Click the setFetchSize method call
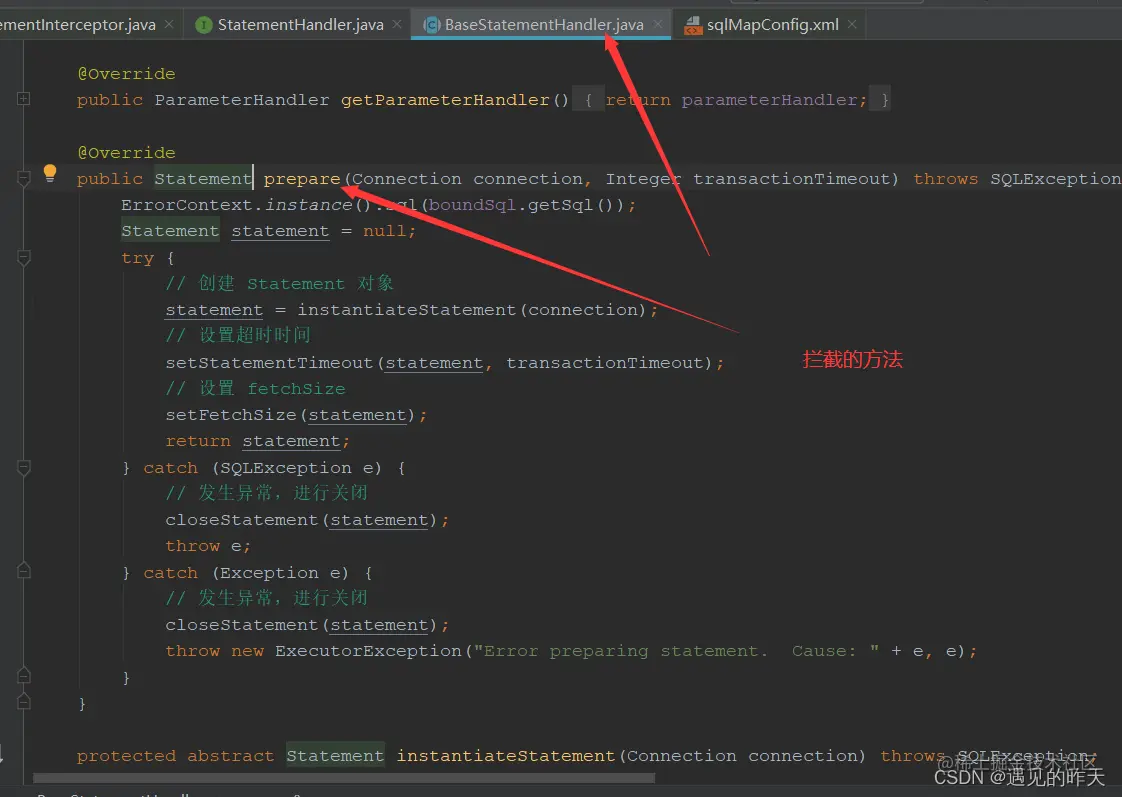This screenshot has width=1122, height=797. coord(231,415)
